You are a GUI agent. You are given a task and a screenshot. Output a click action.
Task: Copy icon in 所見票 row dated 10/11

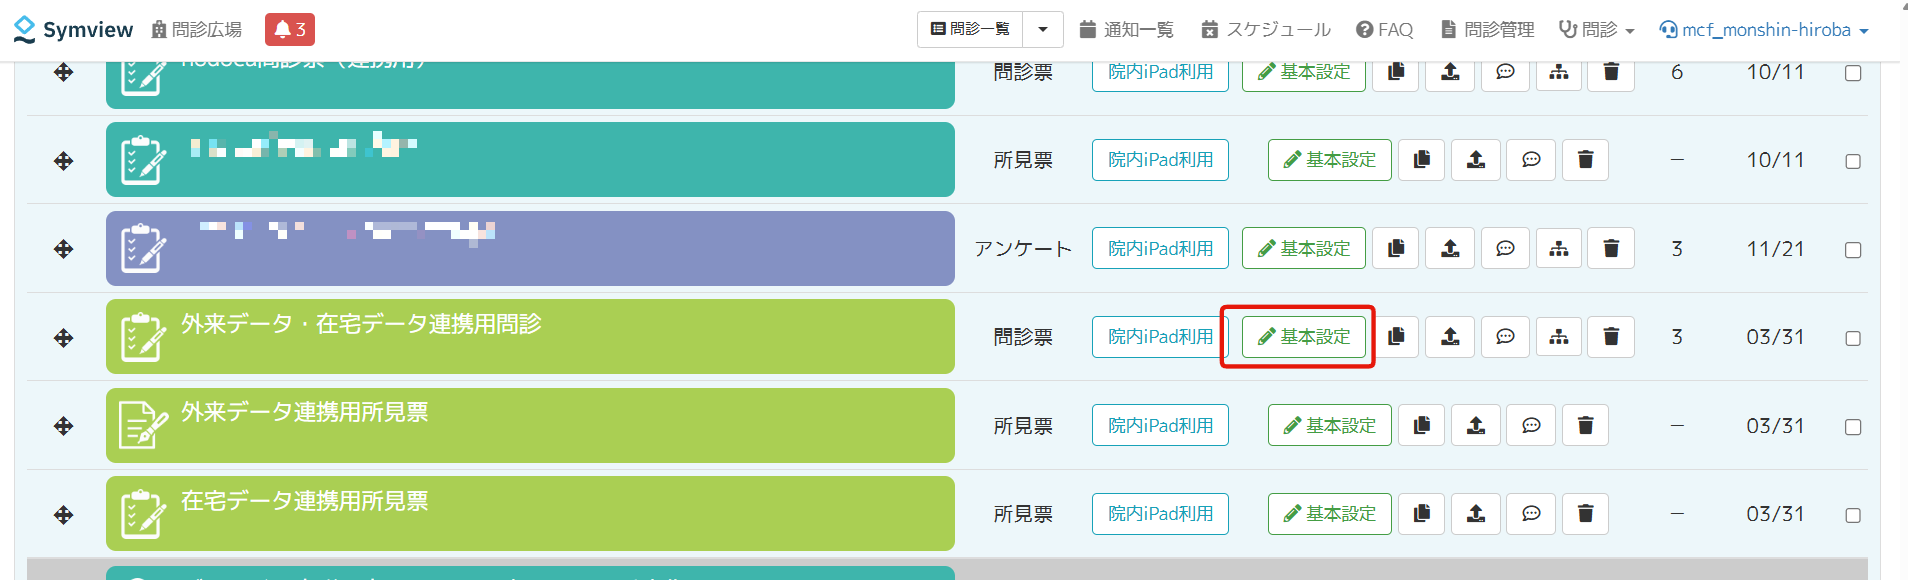tap(1422, 160)
